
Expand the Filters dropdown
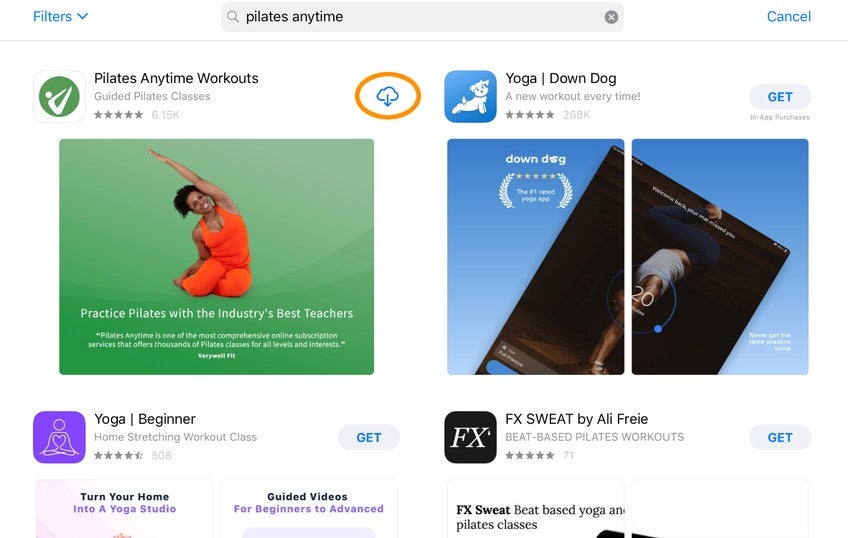60,16
